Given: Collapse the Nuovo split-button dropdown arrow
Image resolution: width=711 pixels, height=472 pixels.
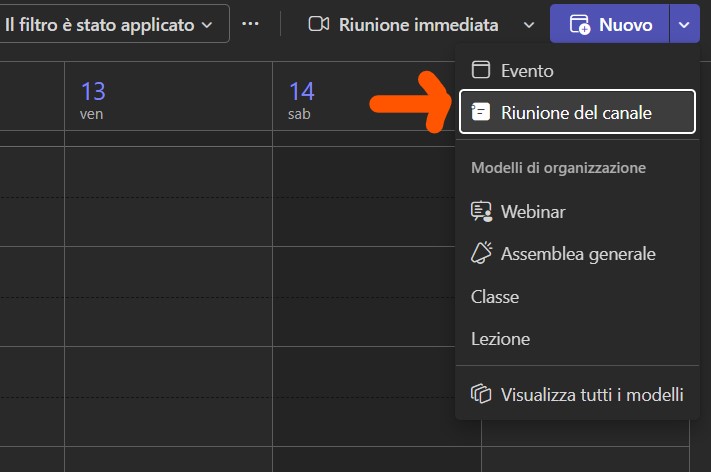Looking at the screenshot, I should coord(684,24).
